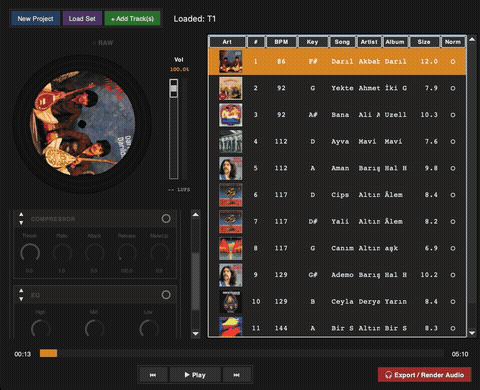Toggle Norm for track 6 Cips
Screen dimensions: 480x390
tap(453, 195)
